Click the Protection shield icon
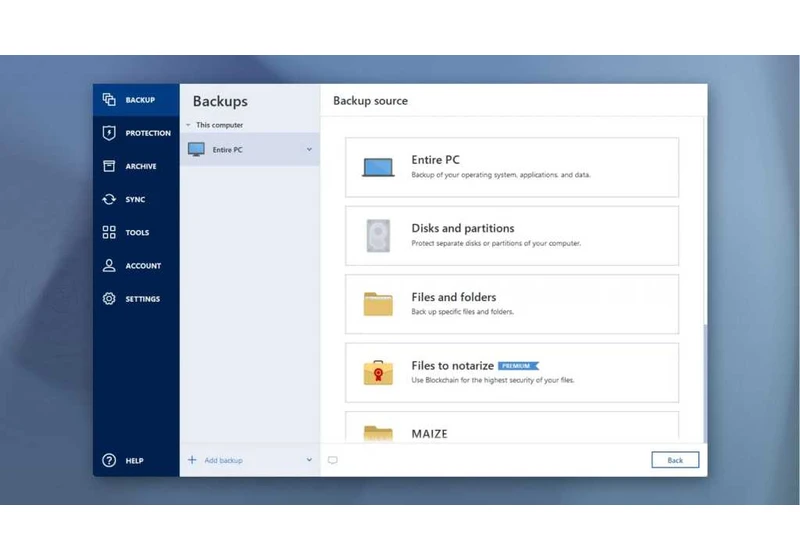 click(x=109, y=133)
